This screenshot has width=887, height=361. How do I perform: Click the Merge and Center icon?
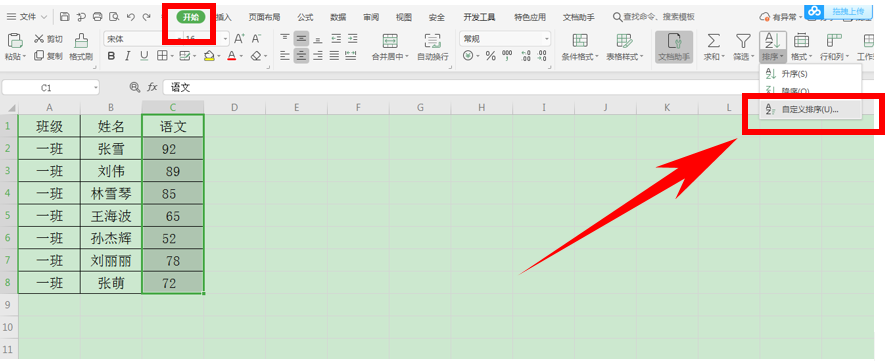(390, 40)
